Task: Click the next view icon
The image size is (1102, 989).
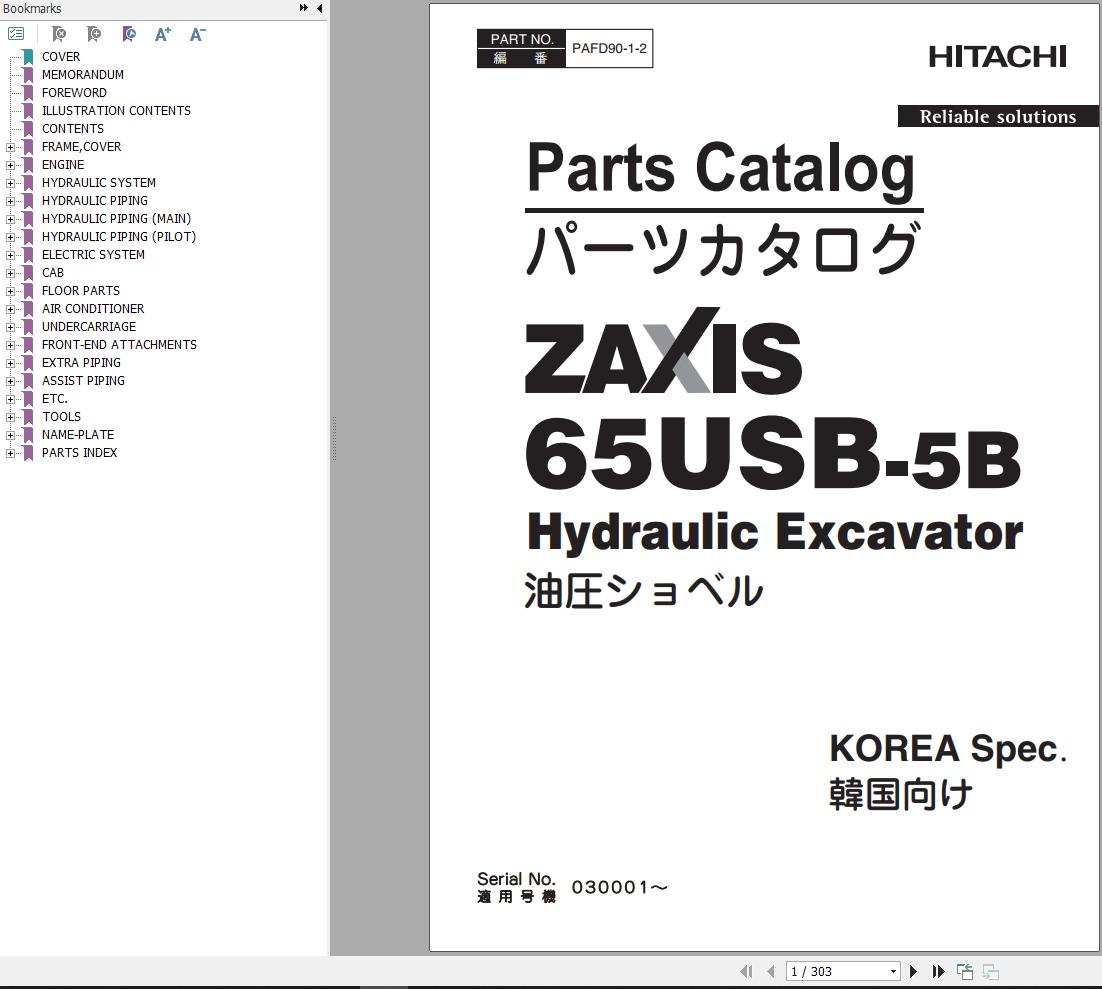Action: coord(991,971)
